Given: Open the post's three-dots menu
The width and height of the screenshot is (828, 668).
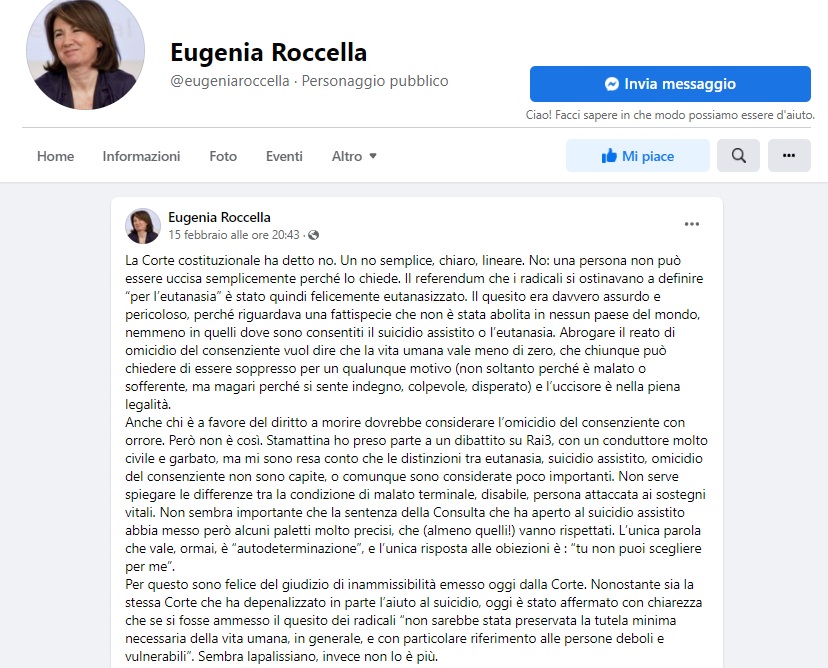Looking at the screenshot, I should coord(692,224).
